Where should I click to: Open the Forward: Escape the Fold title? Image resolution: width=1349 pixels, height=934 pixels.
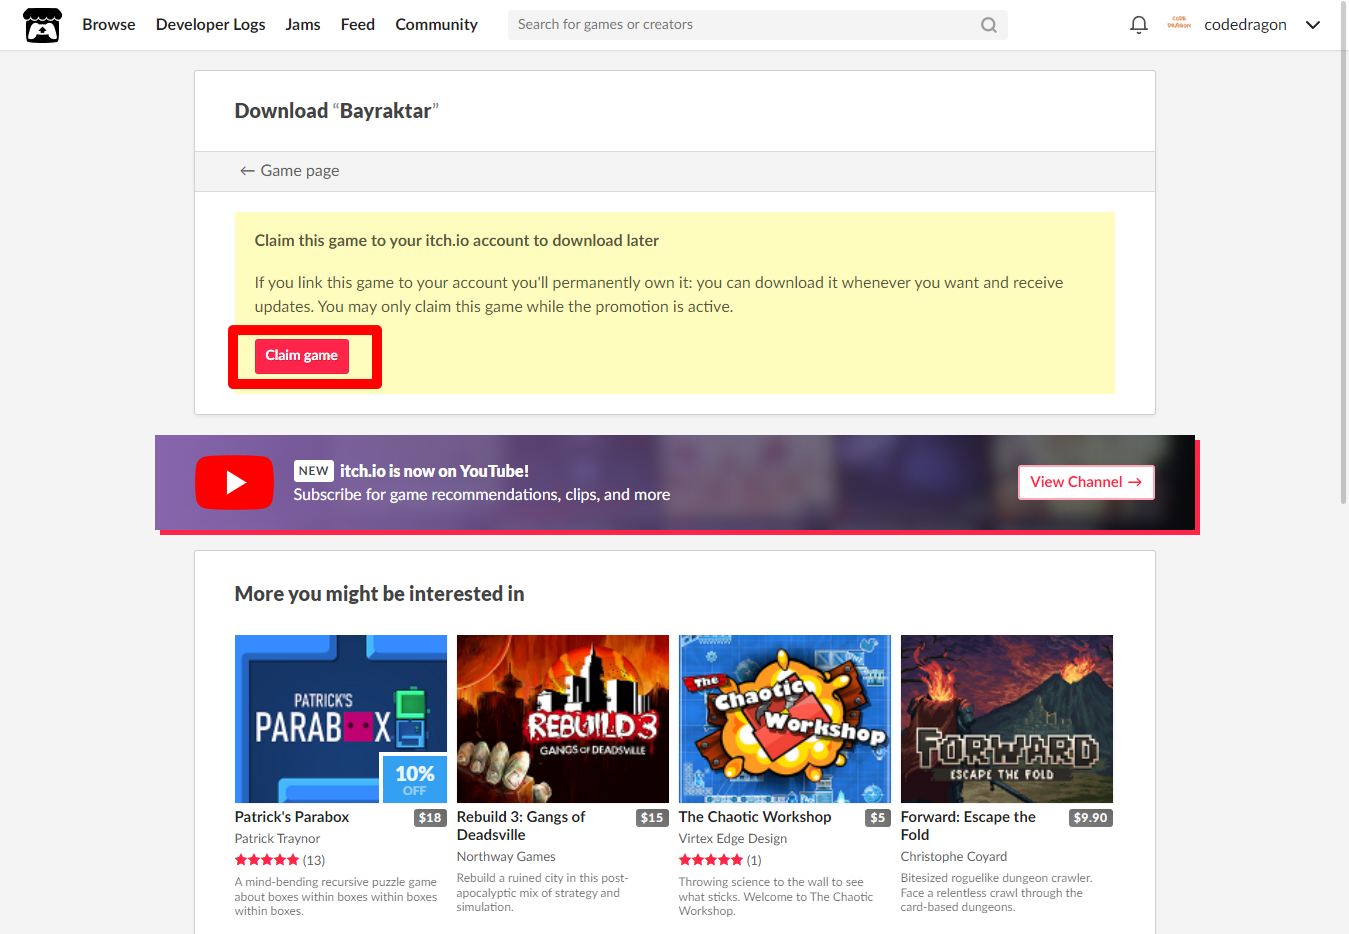(968, 826)
